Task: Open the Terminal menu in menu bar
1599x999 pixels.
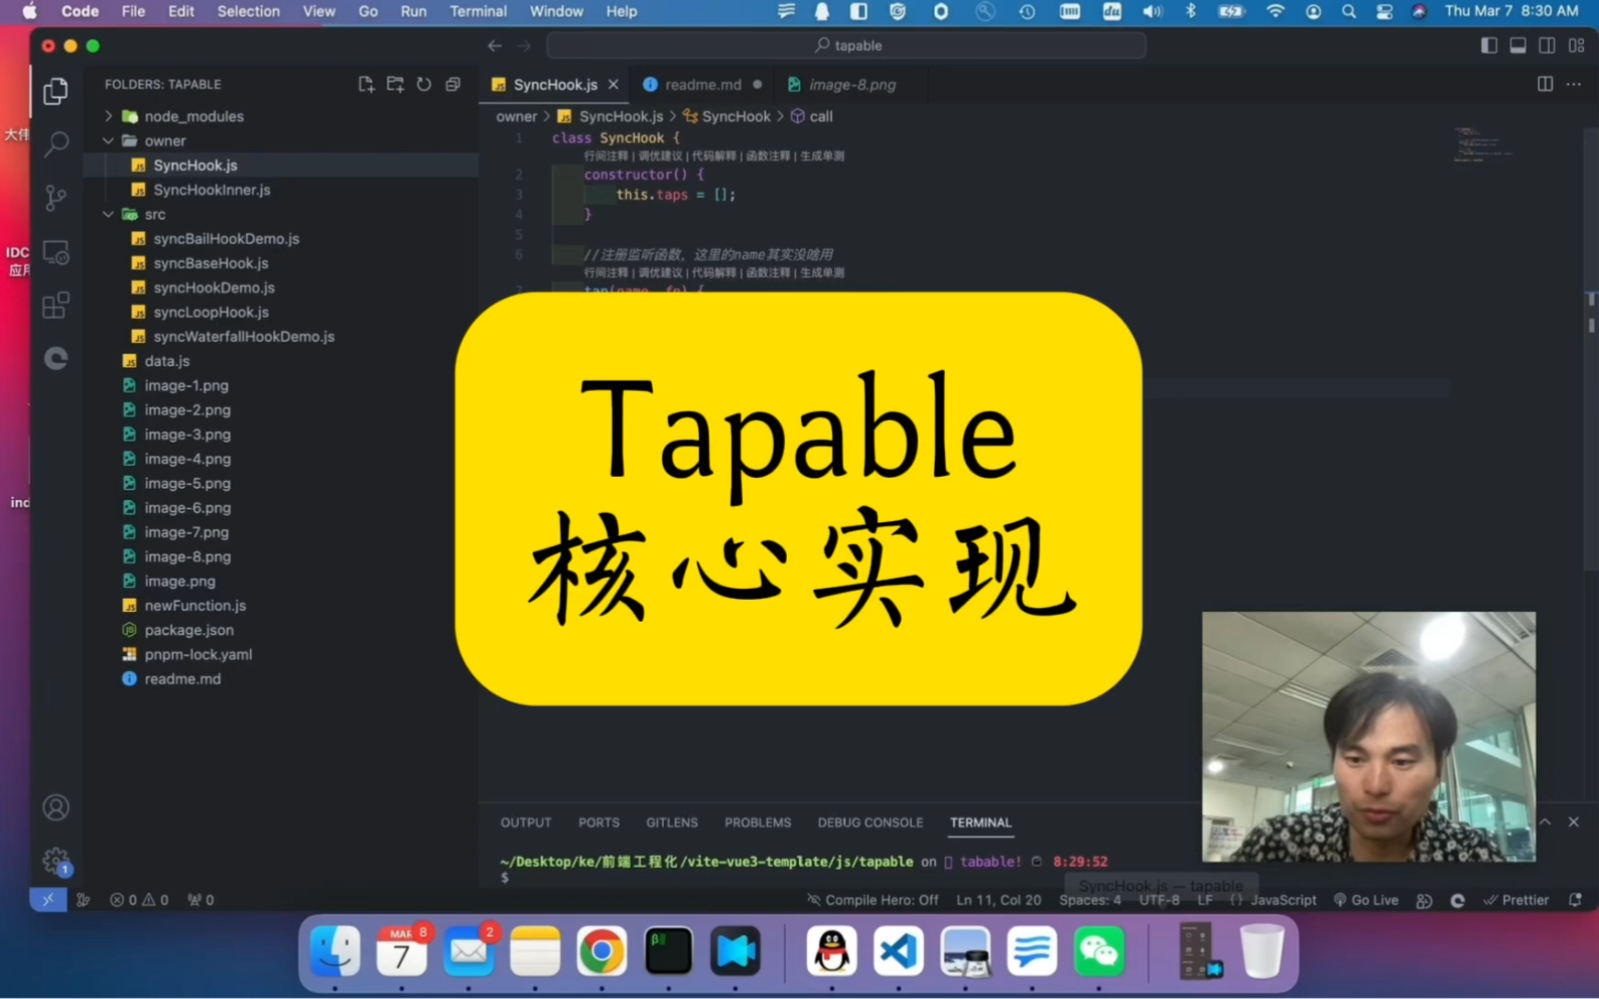Action: point(478,11)
